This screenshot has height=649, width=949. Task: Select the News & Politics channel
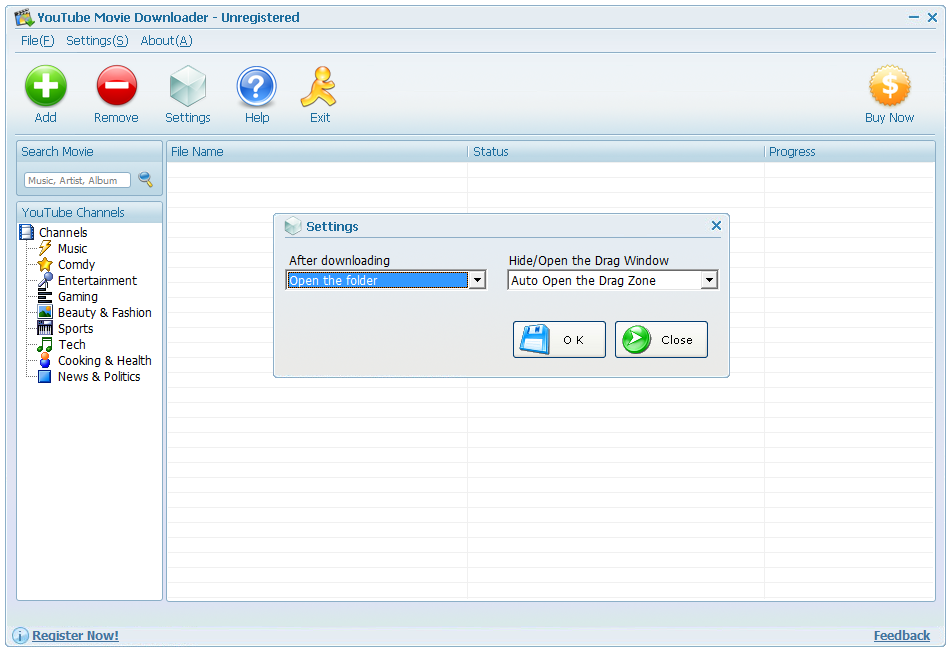click(99, 377)
